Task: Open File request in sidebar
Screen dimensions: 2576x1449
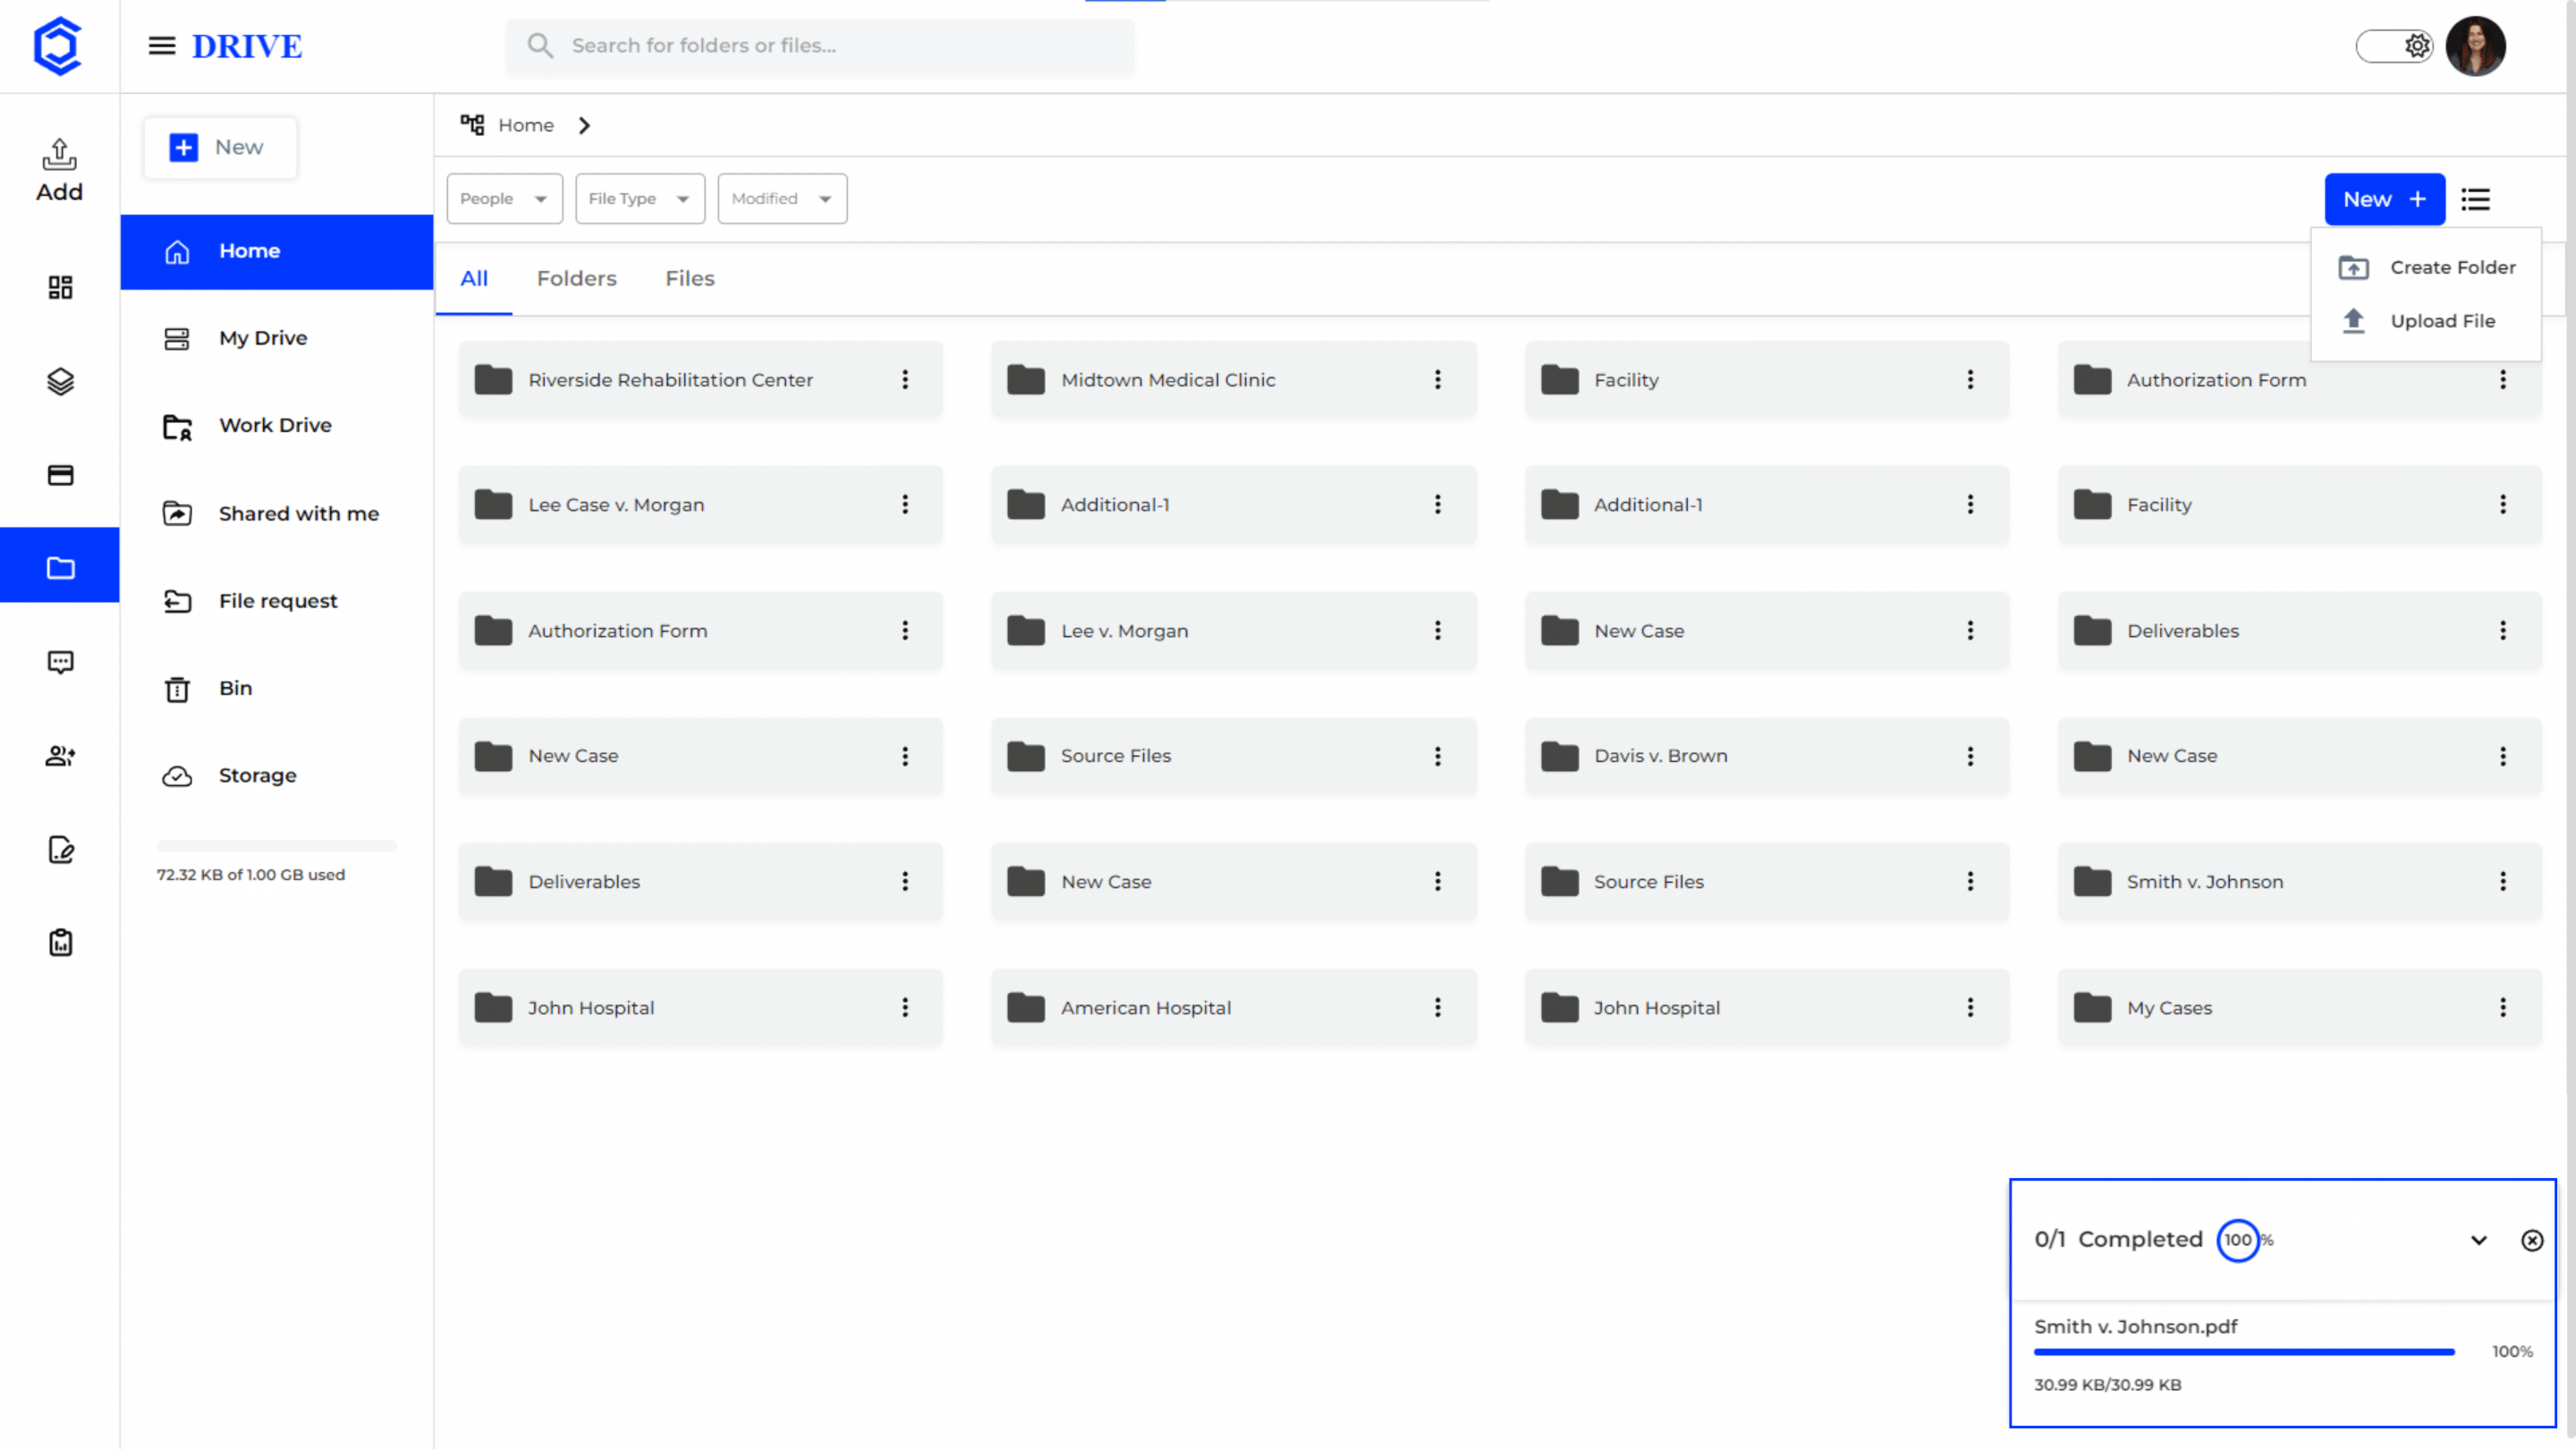Action: pos(277,600)
